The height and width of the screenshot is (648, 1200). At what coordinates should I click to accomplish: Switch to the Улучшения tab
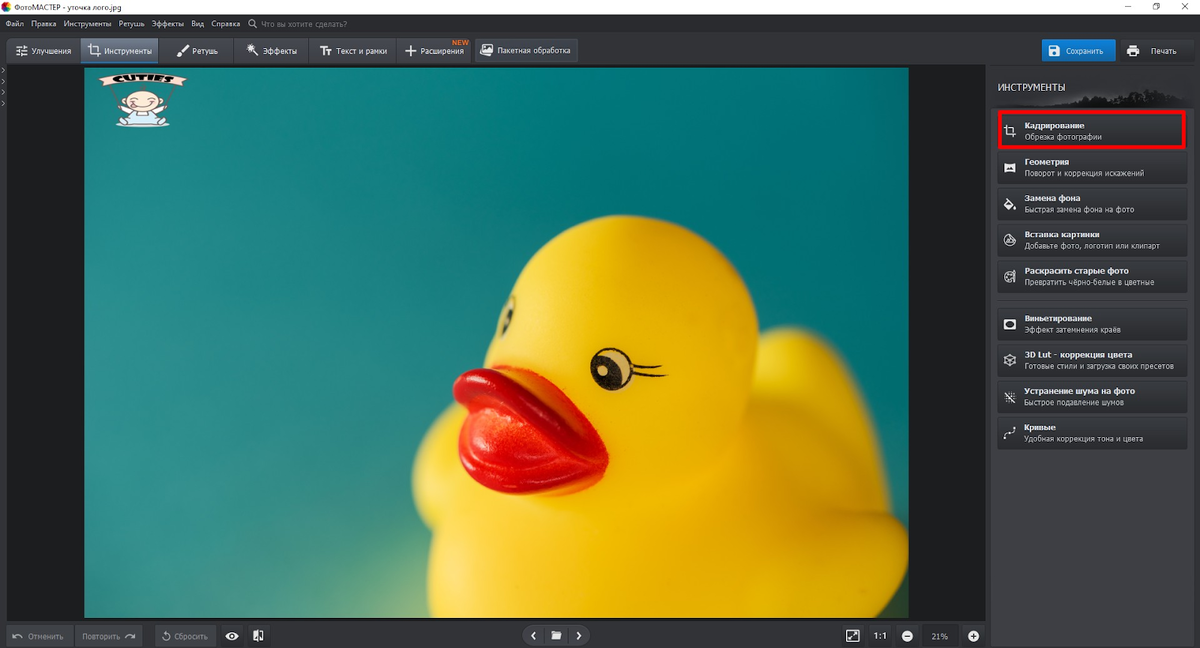pyautogui.click(x=43, y=51)
